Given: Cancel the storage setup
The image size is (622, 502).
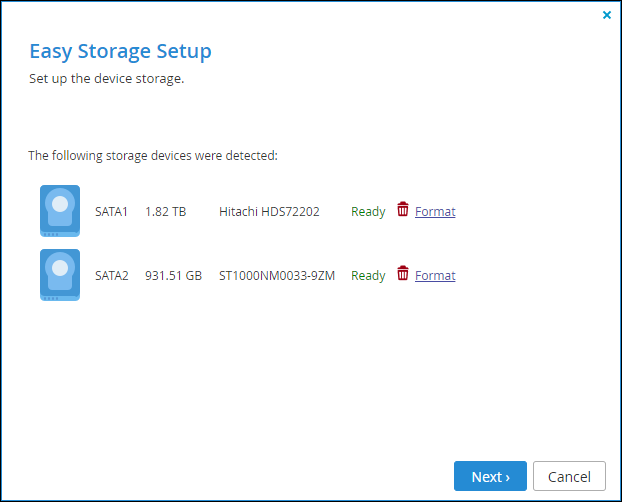Looking at the screenshot, I should click(x=569, y=476).
